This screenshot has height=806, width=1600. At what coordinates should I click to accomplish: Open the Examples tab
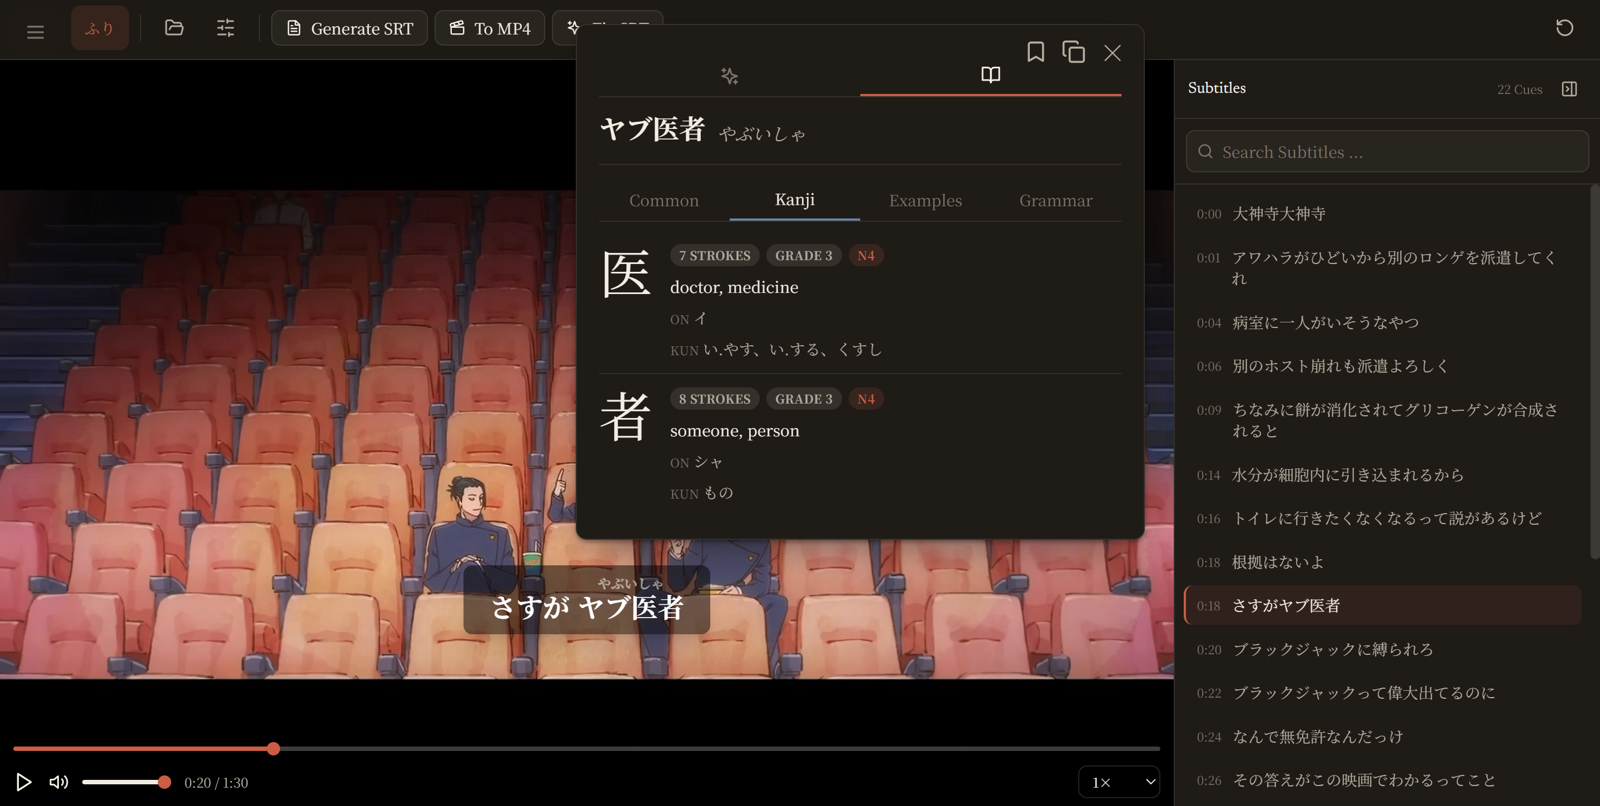(x=925, y=201)
